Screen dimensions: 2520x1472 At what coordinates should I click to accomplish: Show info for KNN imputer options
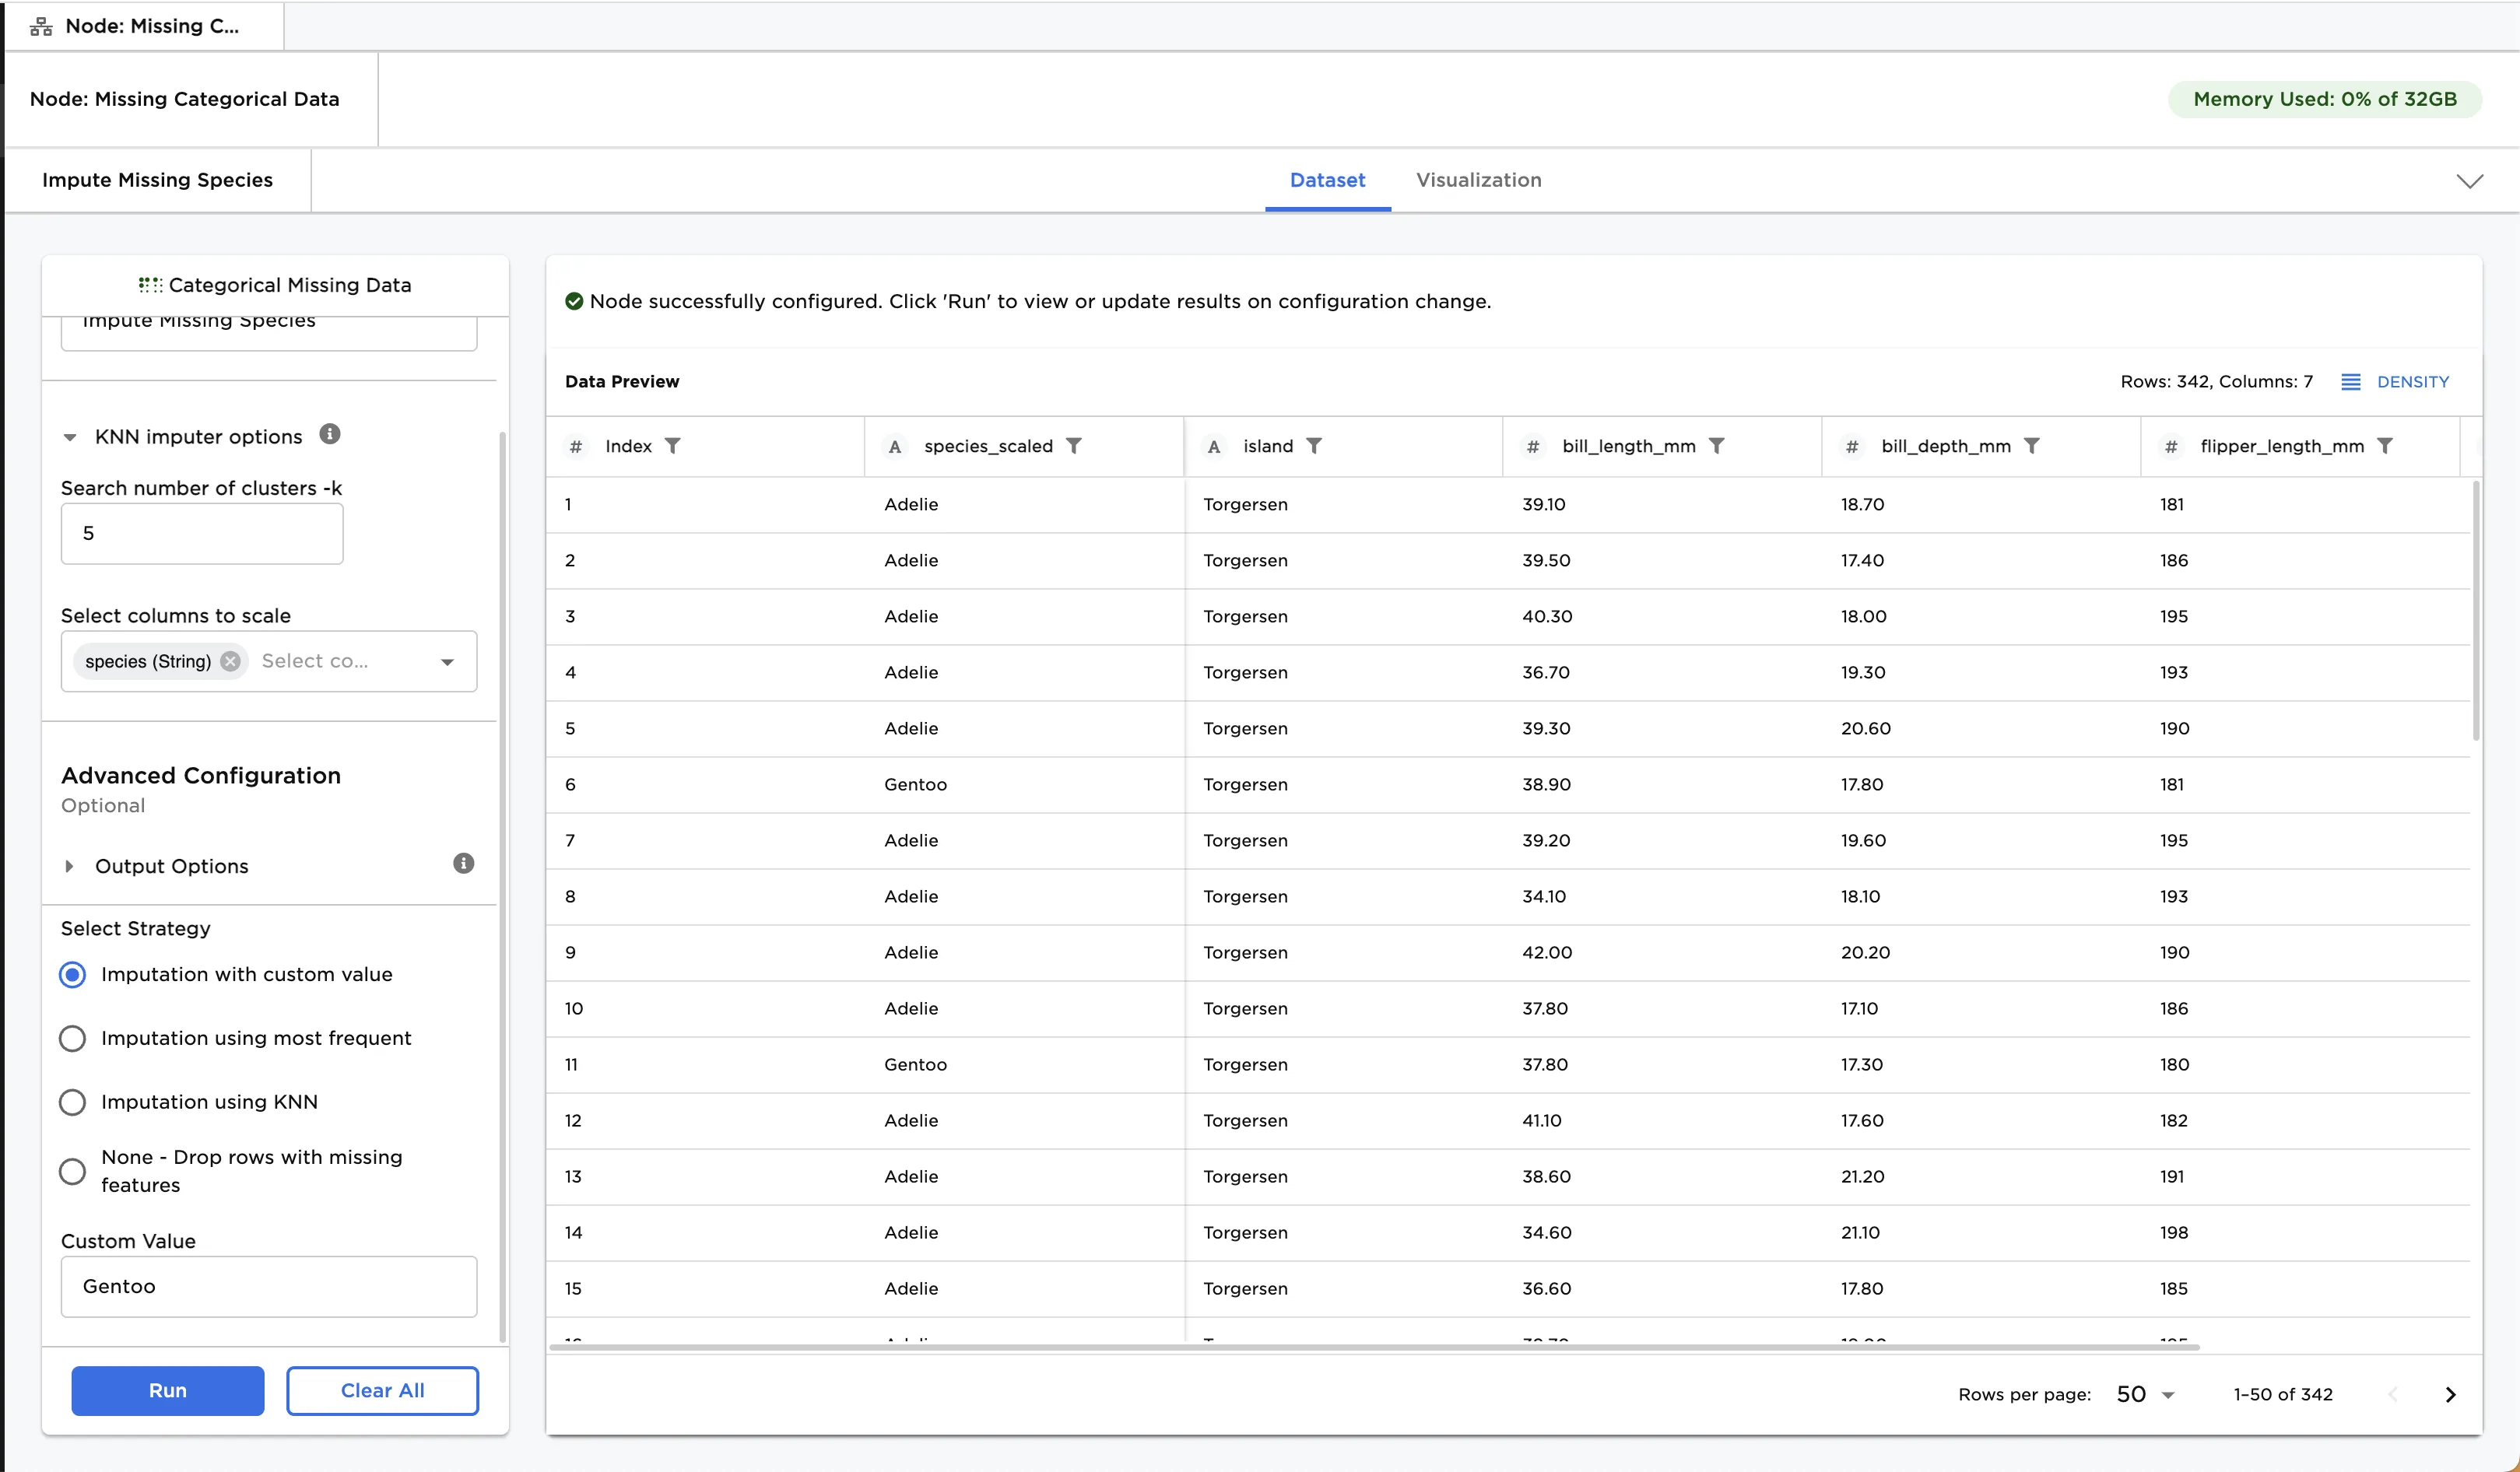coord(330,434)
